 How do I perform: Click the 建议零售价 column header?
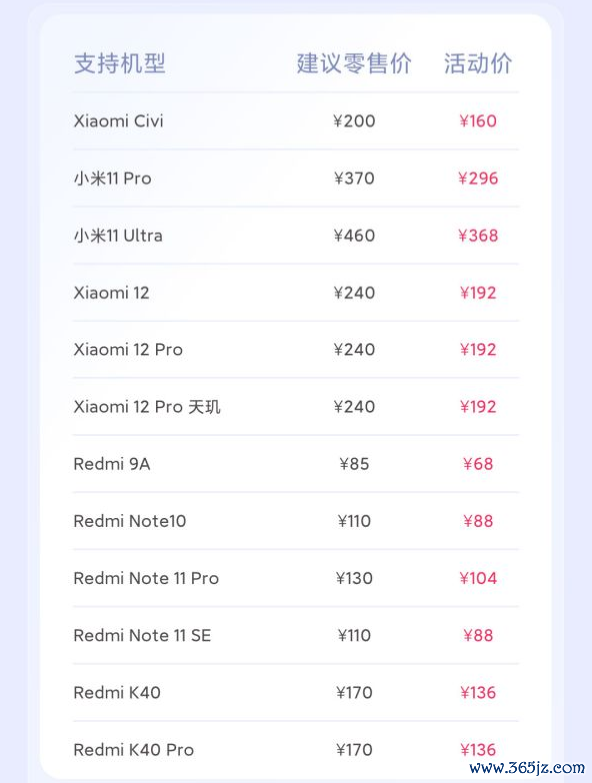click(x=354, y=63)
